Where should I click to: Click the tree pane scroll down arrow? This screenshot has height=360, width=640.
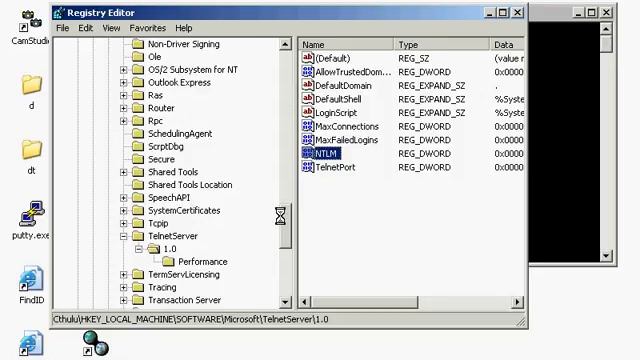pos(285,302)
